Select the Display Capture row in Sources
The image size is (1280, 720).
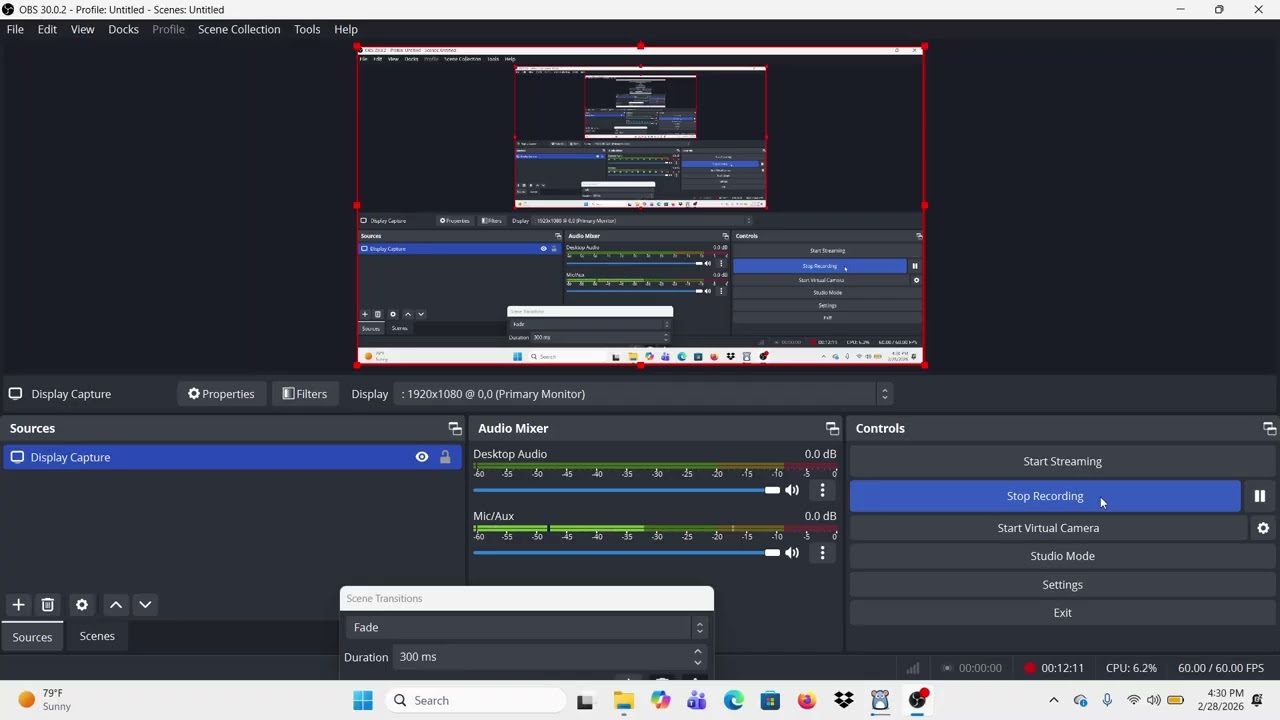(231, 457)
